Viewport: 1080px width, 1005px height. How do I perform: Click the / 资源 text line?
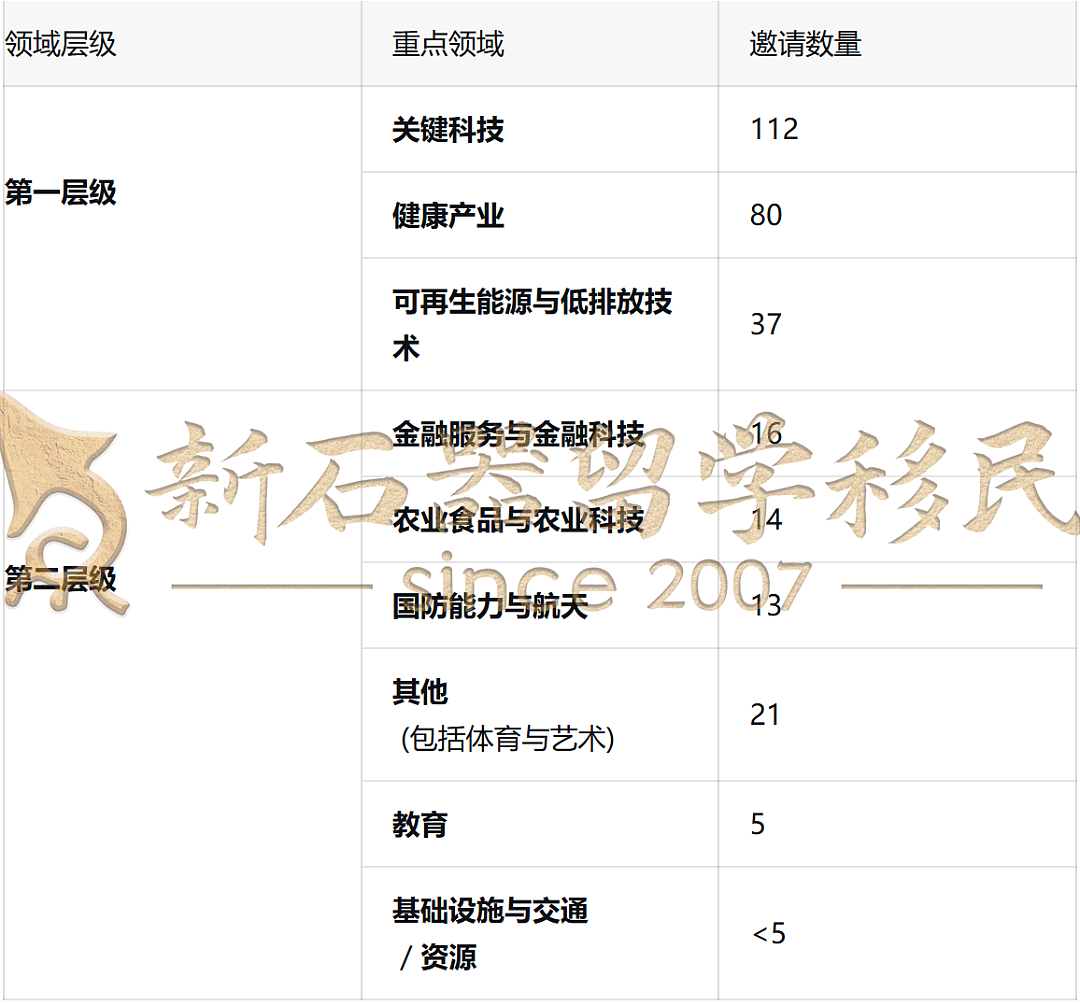[438, 957]
